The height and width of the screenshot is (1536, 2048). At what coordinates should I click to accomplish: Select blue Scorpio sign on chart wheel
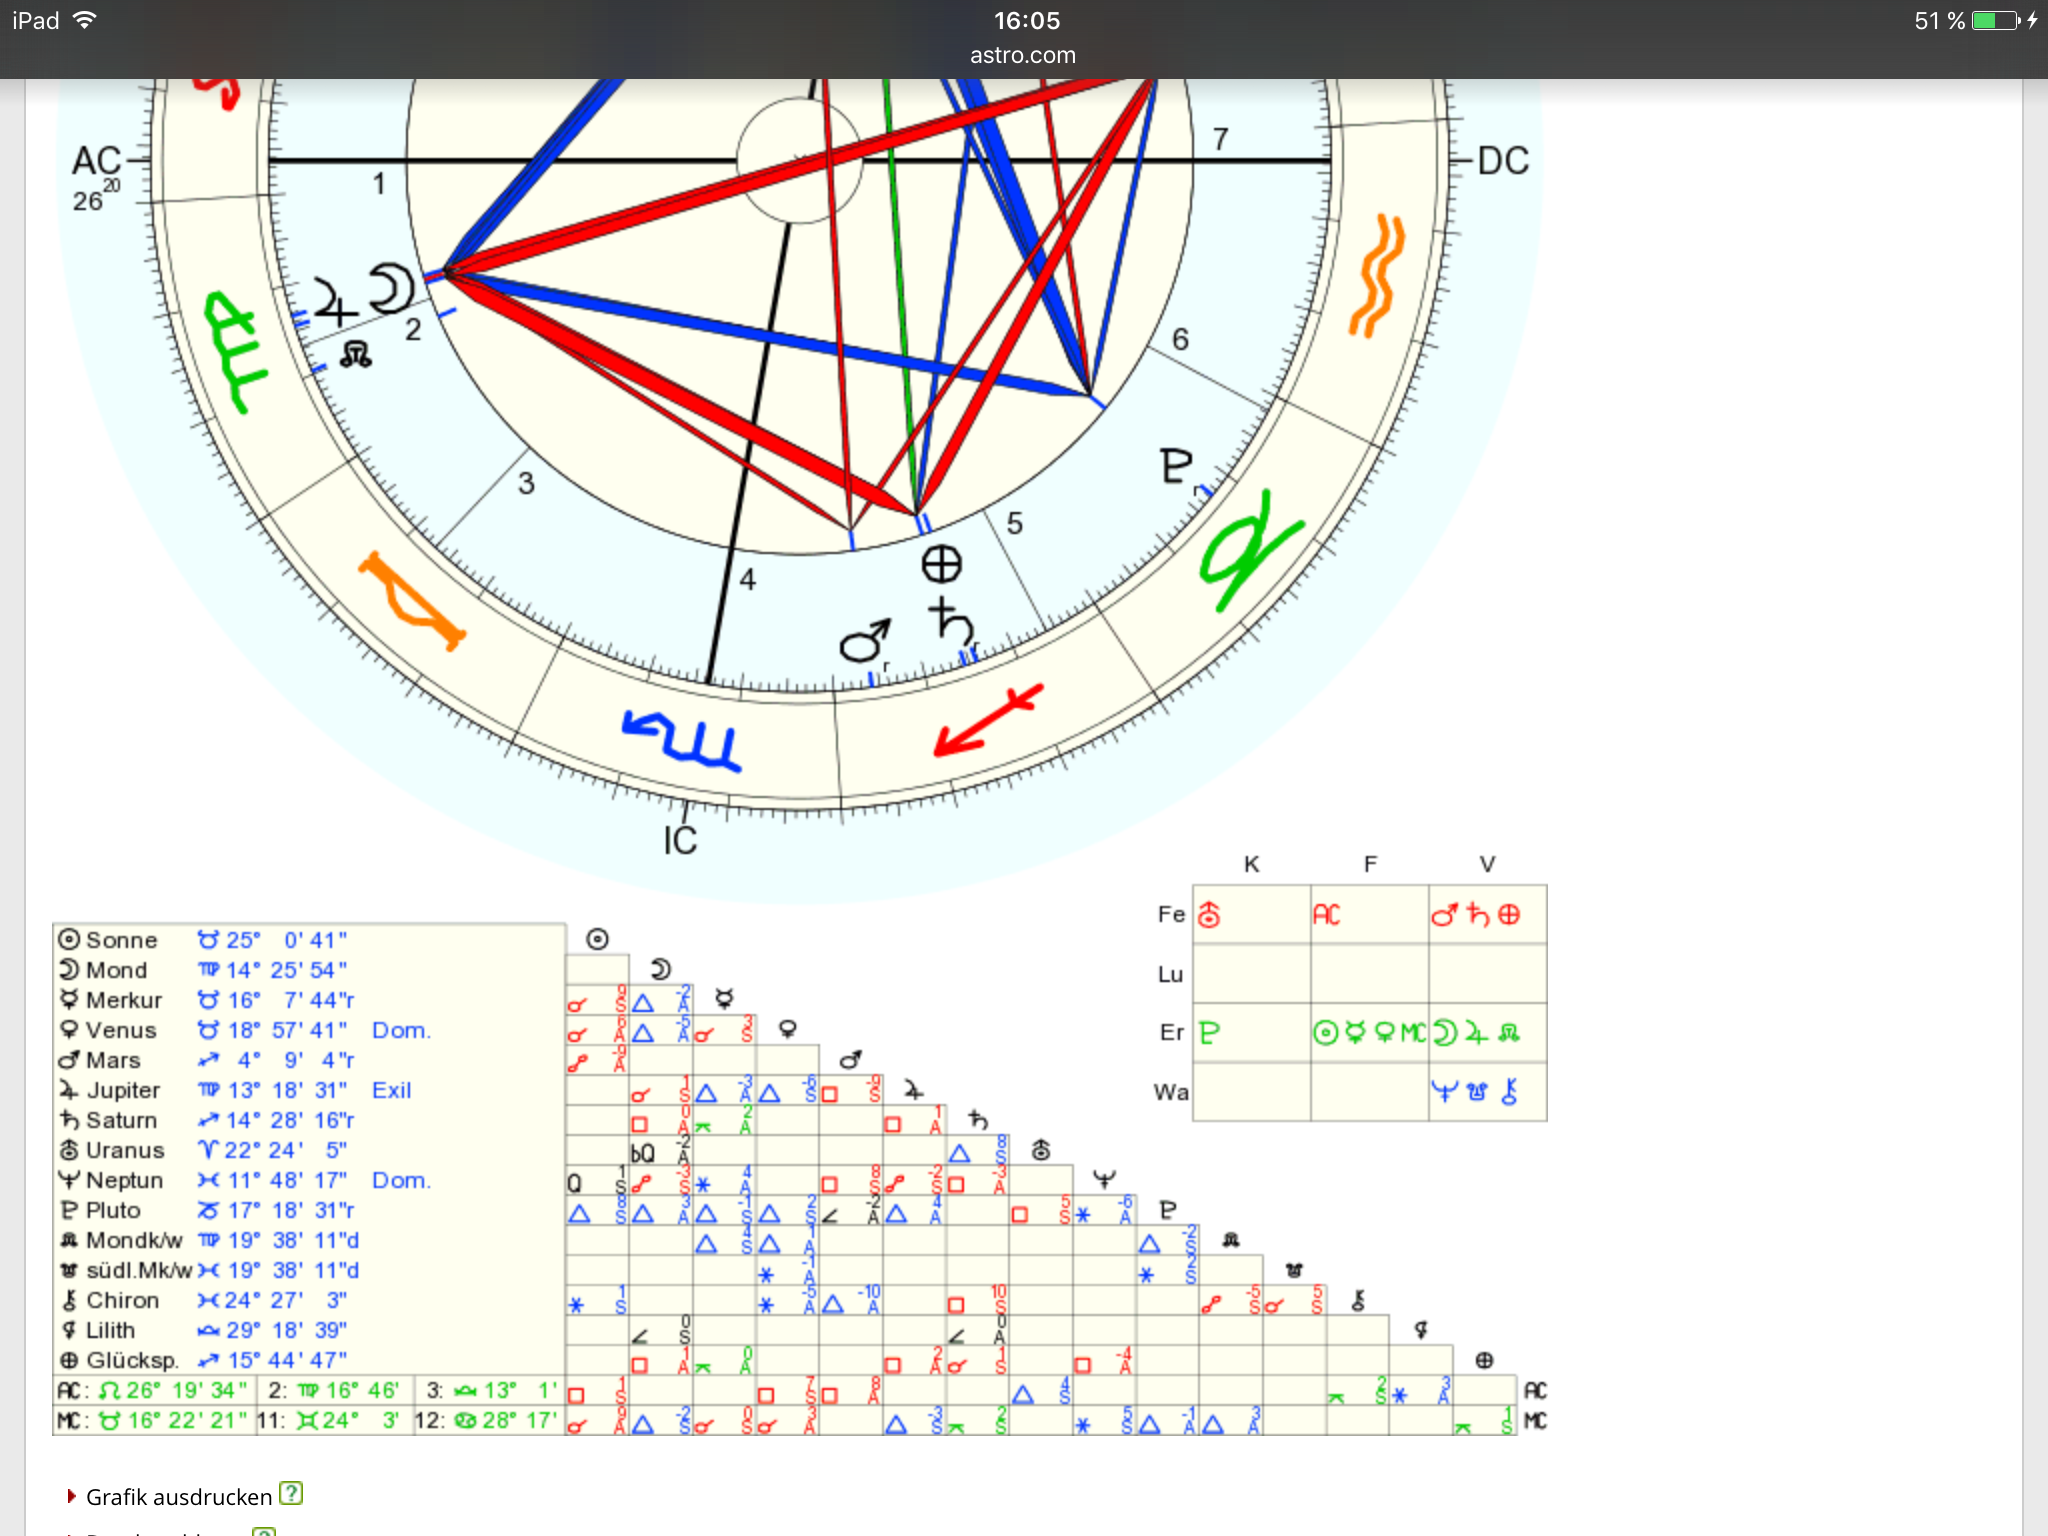coord(683,740)
